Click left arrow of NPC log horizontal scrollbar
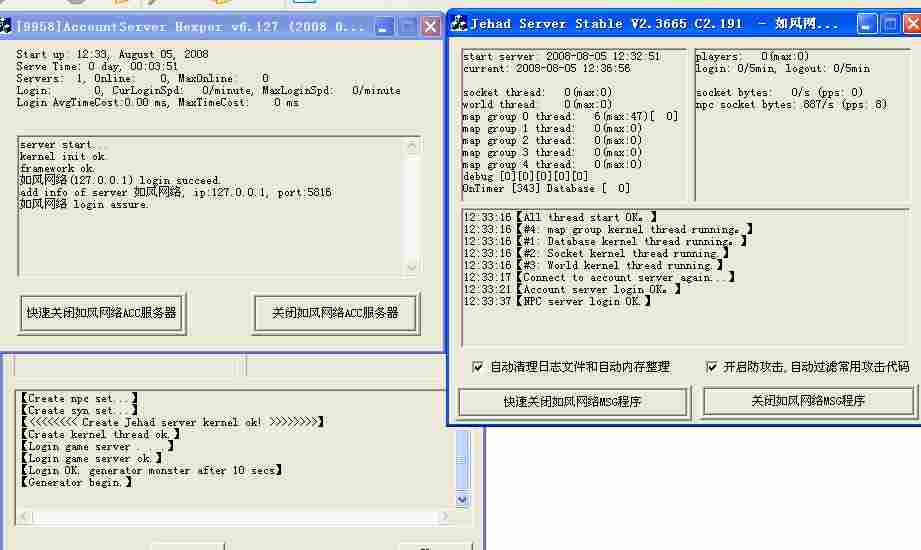This screenshot has width=921, height=550. coord(24,517)
